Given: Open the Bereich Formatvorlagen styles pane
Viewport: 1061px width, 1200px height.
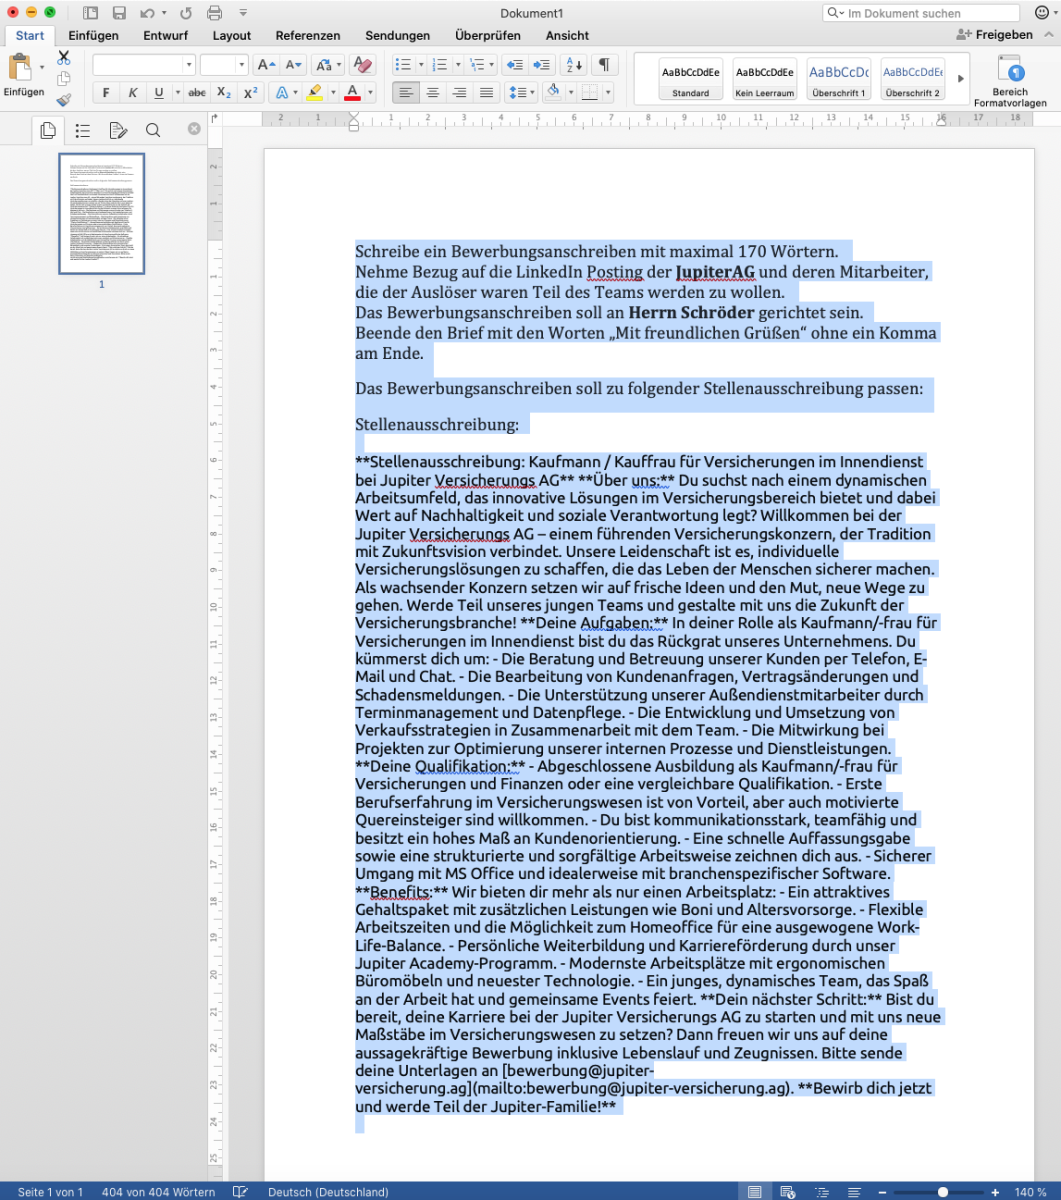Looking at the screenshot, I should 1010,81.
